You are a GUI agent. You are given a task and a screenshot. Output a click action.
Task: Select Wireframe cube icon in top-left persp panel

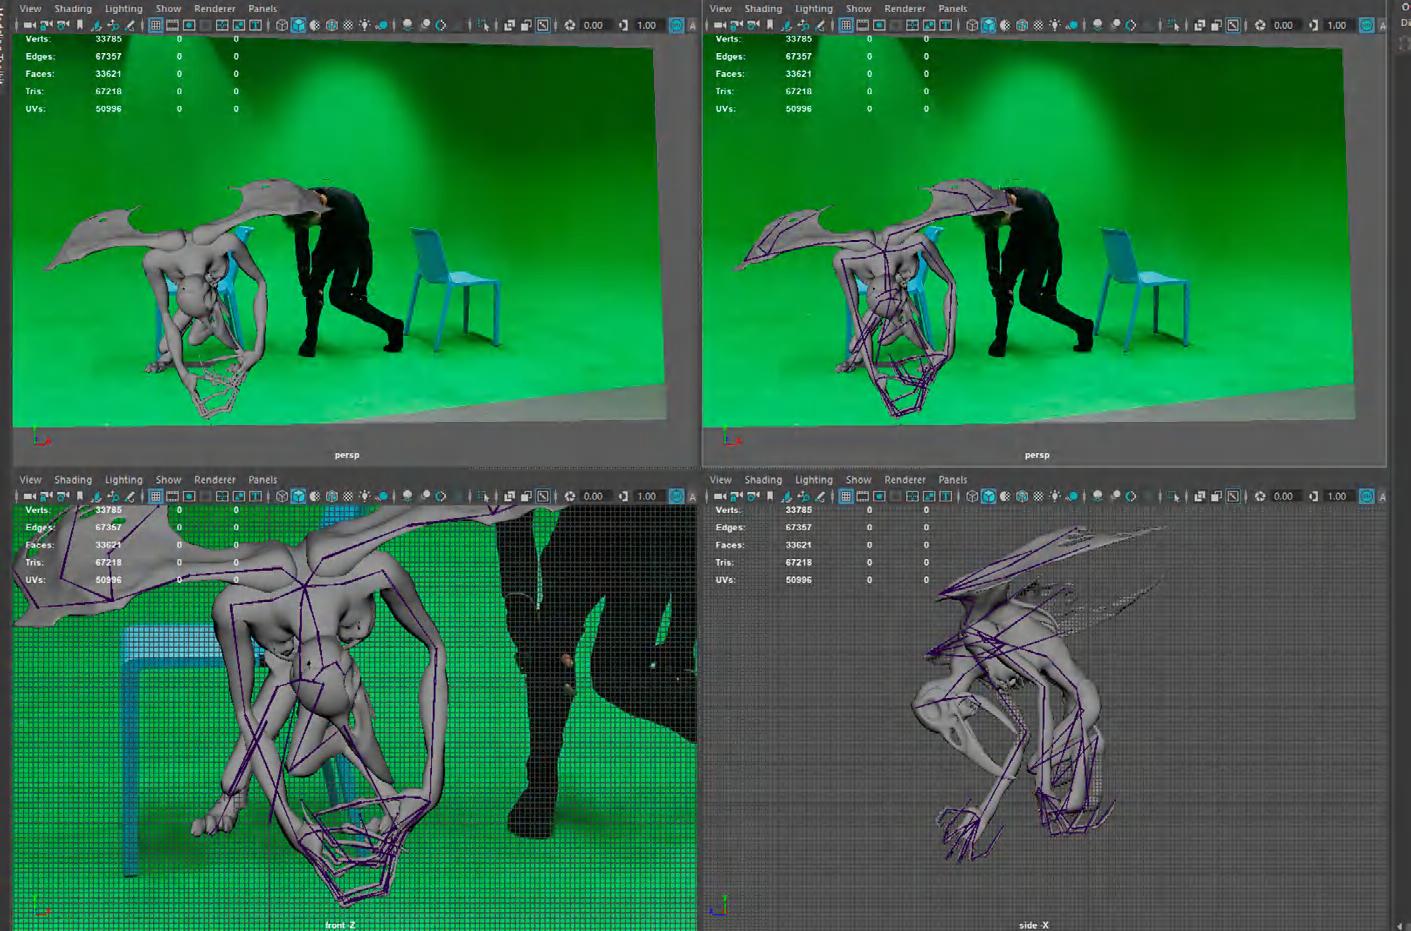coord(282,25)
